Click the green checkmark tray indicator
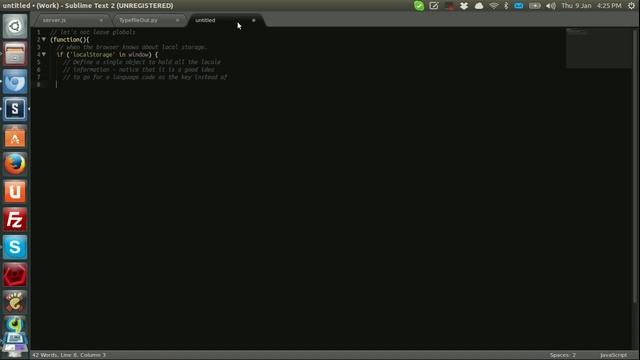This screenshot has height=360, width=640. [419, 6]
